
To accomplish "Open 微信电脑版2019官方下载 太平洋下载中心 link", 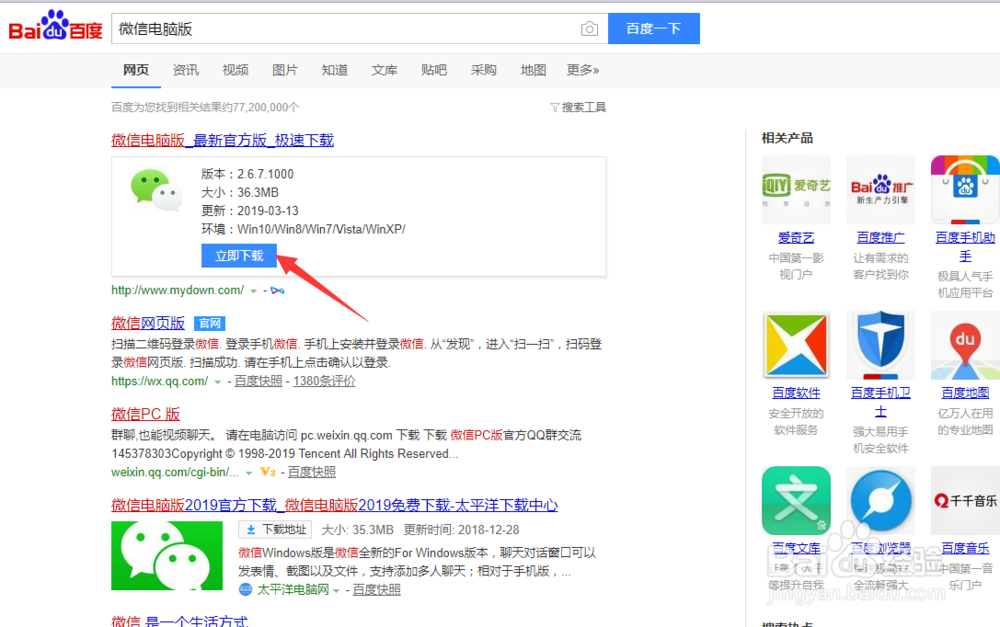I will coord(334,505).
